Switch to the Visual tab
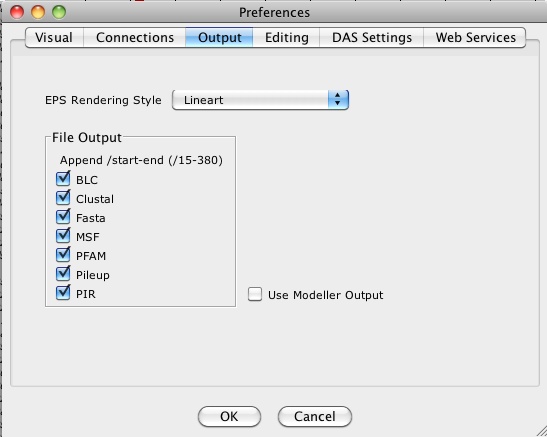This screenshot has width=547, height=437. pos(54,38)
